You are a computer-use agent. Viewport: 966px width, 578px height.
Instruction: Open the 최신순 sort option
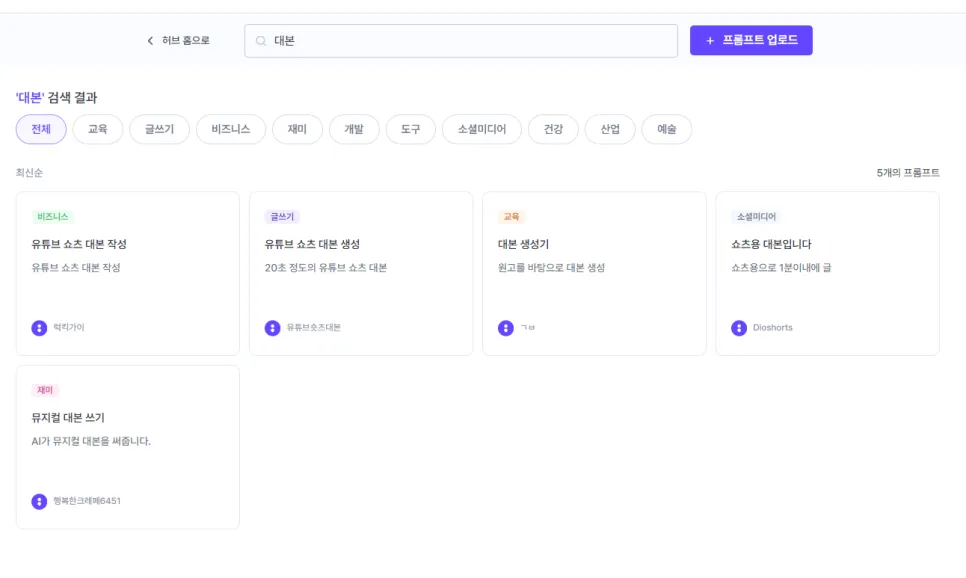29,173
